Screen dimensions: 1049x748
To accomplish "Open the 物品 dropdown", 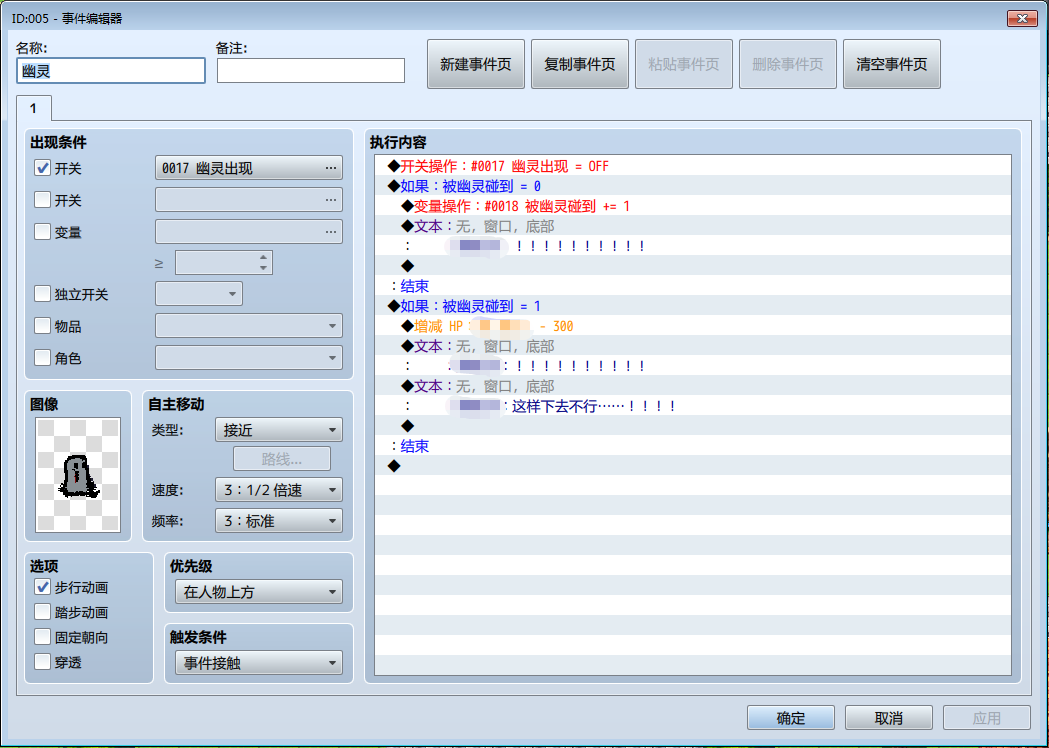I will pos(249,326).
